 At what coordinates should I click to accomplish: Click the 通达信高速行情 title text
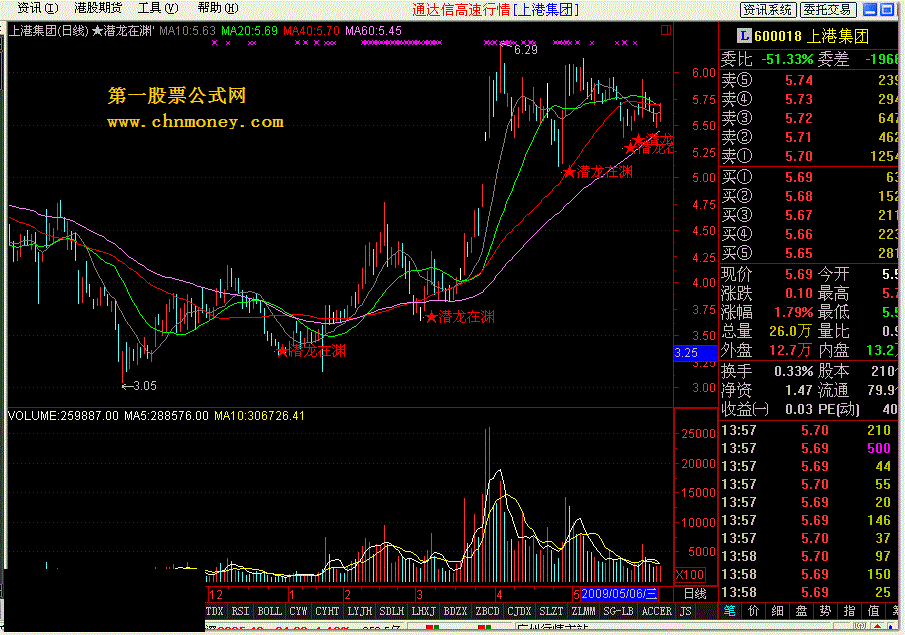461,9
